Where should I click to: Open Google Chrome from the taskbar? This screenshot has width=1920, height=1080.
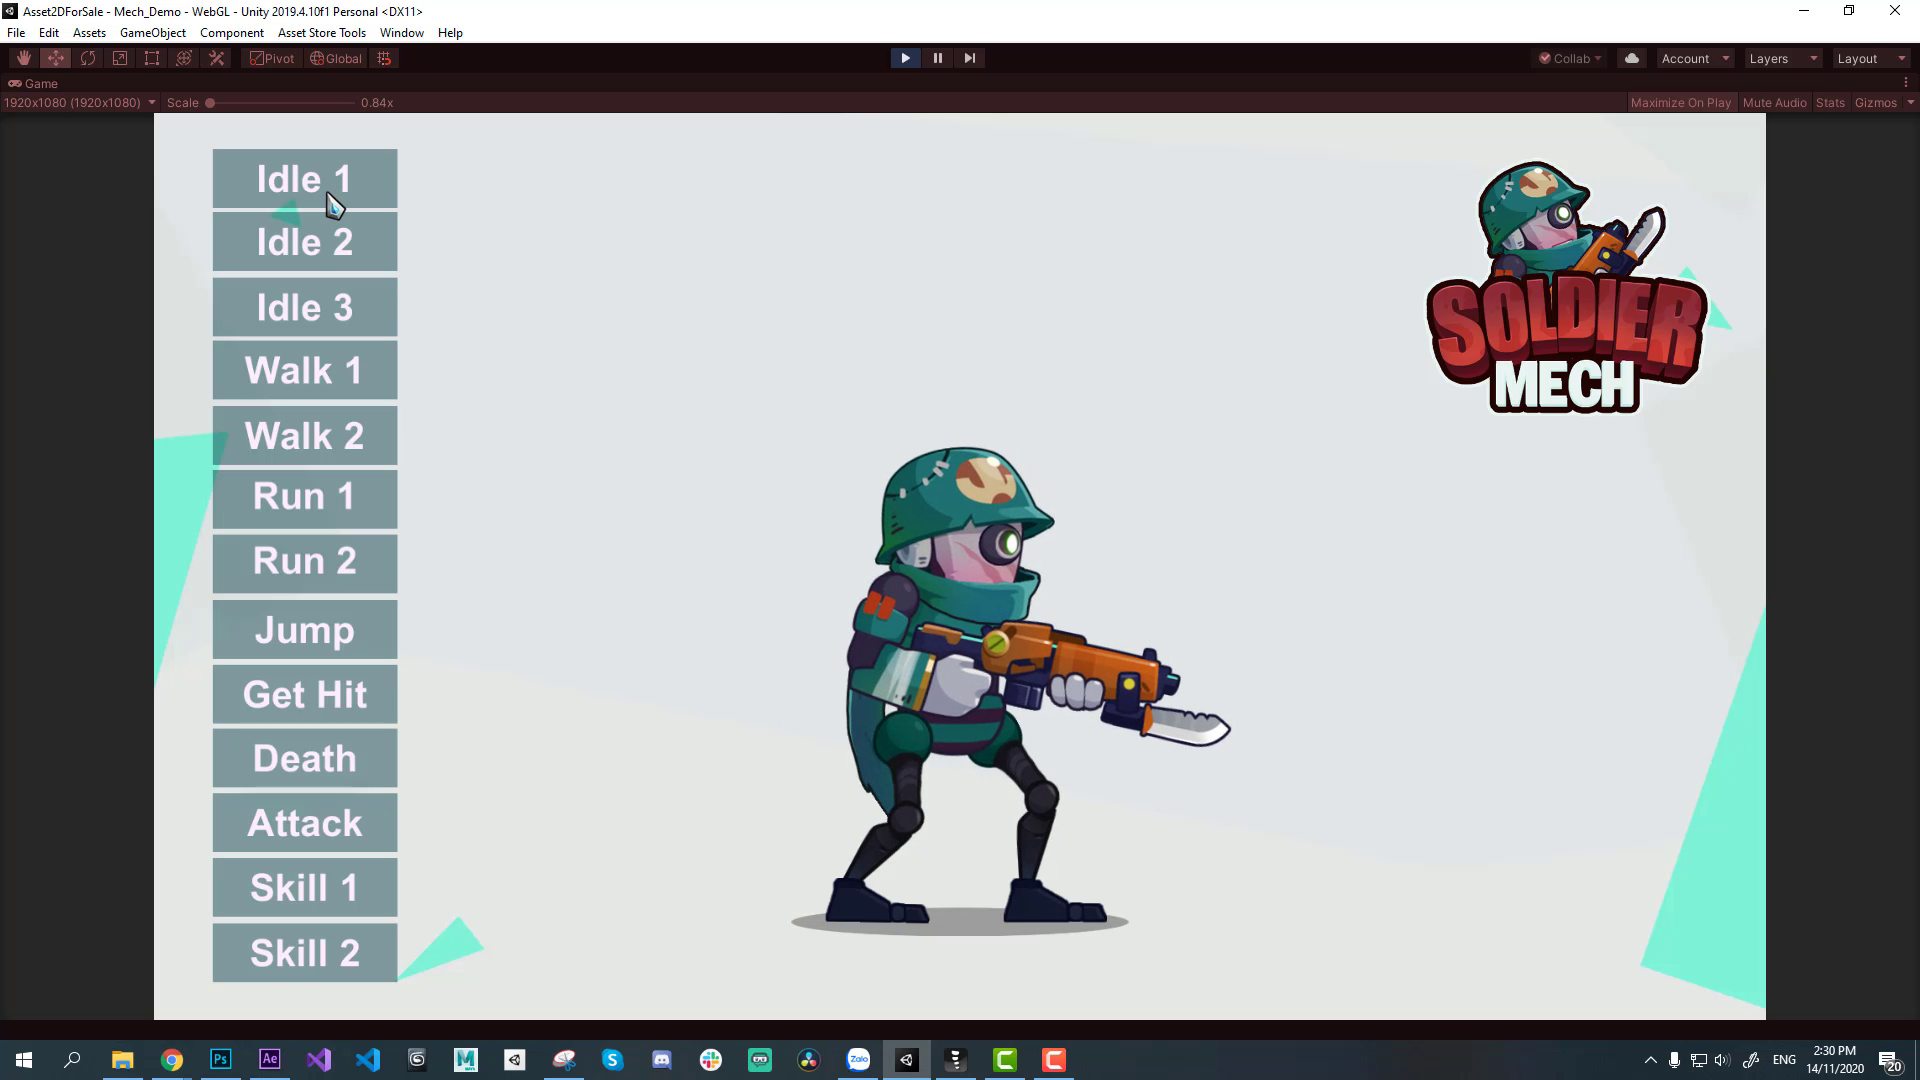[172, 1060]
